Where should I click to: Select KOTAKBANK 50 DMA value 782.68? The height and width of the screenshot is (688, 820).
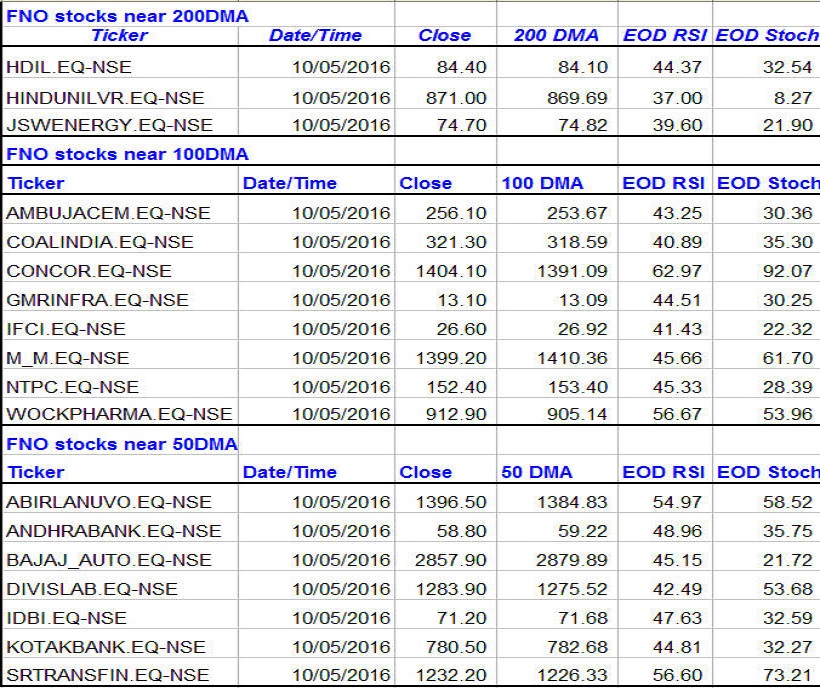[573, 647]
